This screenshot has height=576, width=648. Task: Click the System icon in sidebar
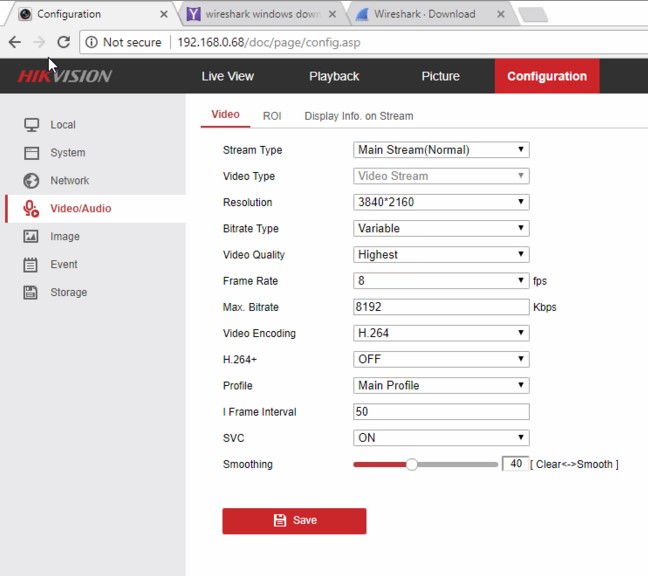(31, 153)
